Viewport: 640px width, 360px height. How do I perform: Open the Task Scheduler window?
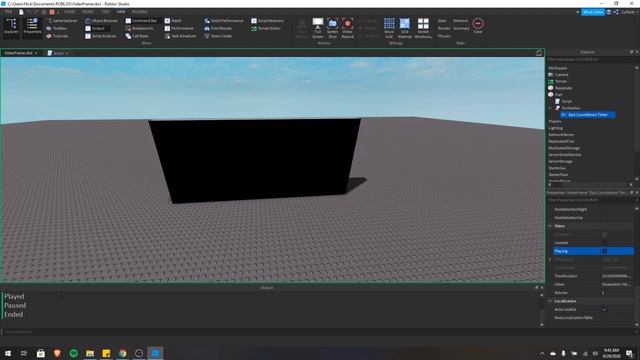(180, 36)
